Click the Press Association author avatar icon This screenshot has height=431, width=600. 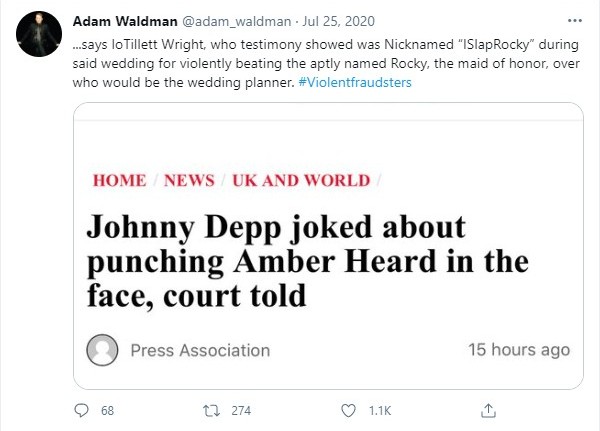tap(102, 350)
